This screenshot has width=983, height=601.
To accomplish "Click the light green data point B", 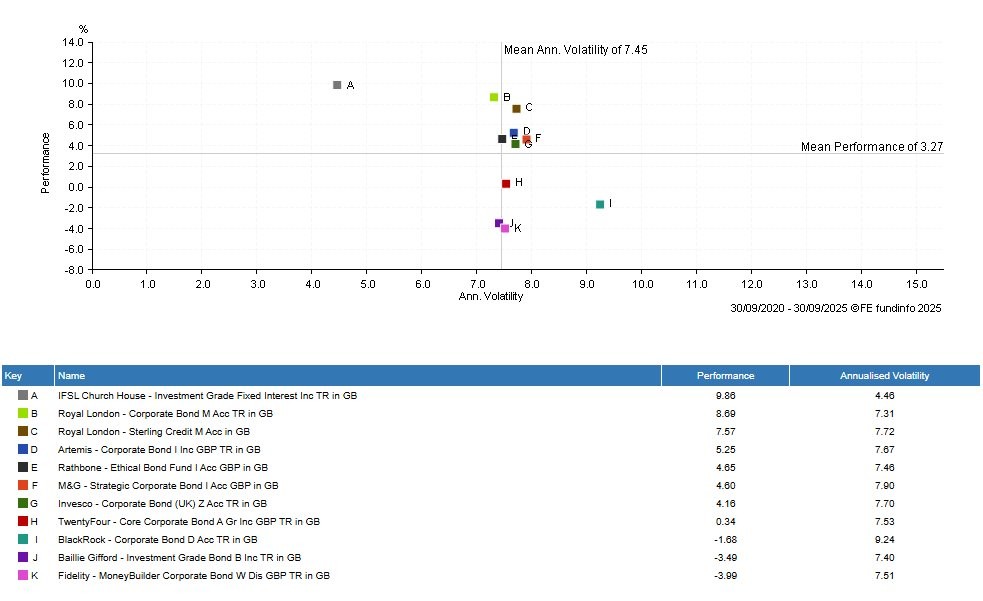I will click(x=494, y=97).
